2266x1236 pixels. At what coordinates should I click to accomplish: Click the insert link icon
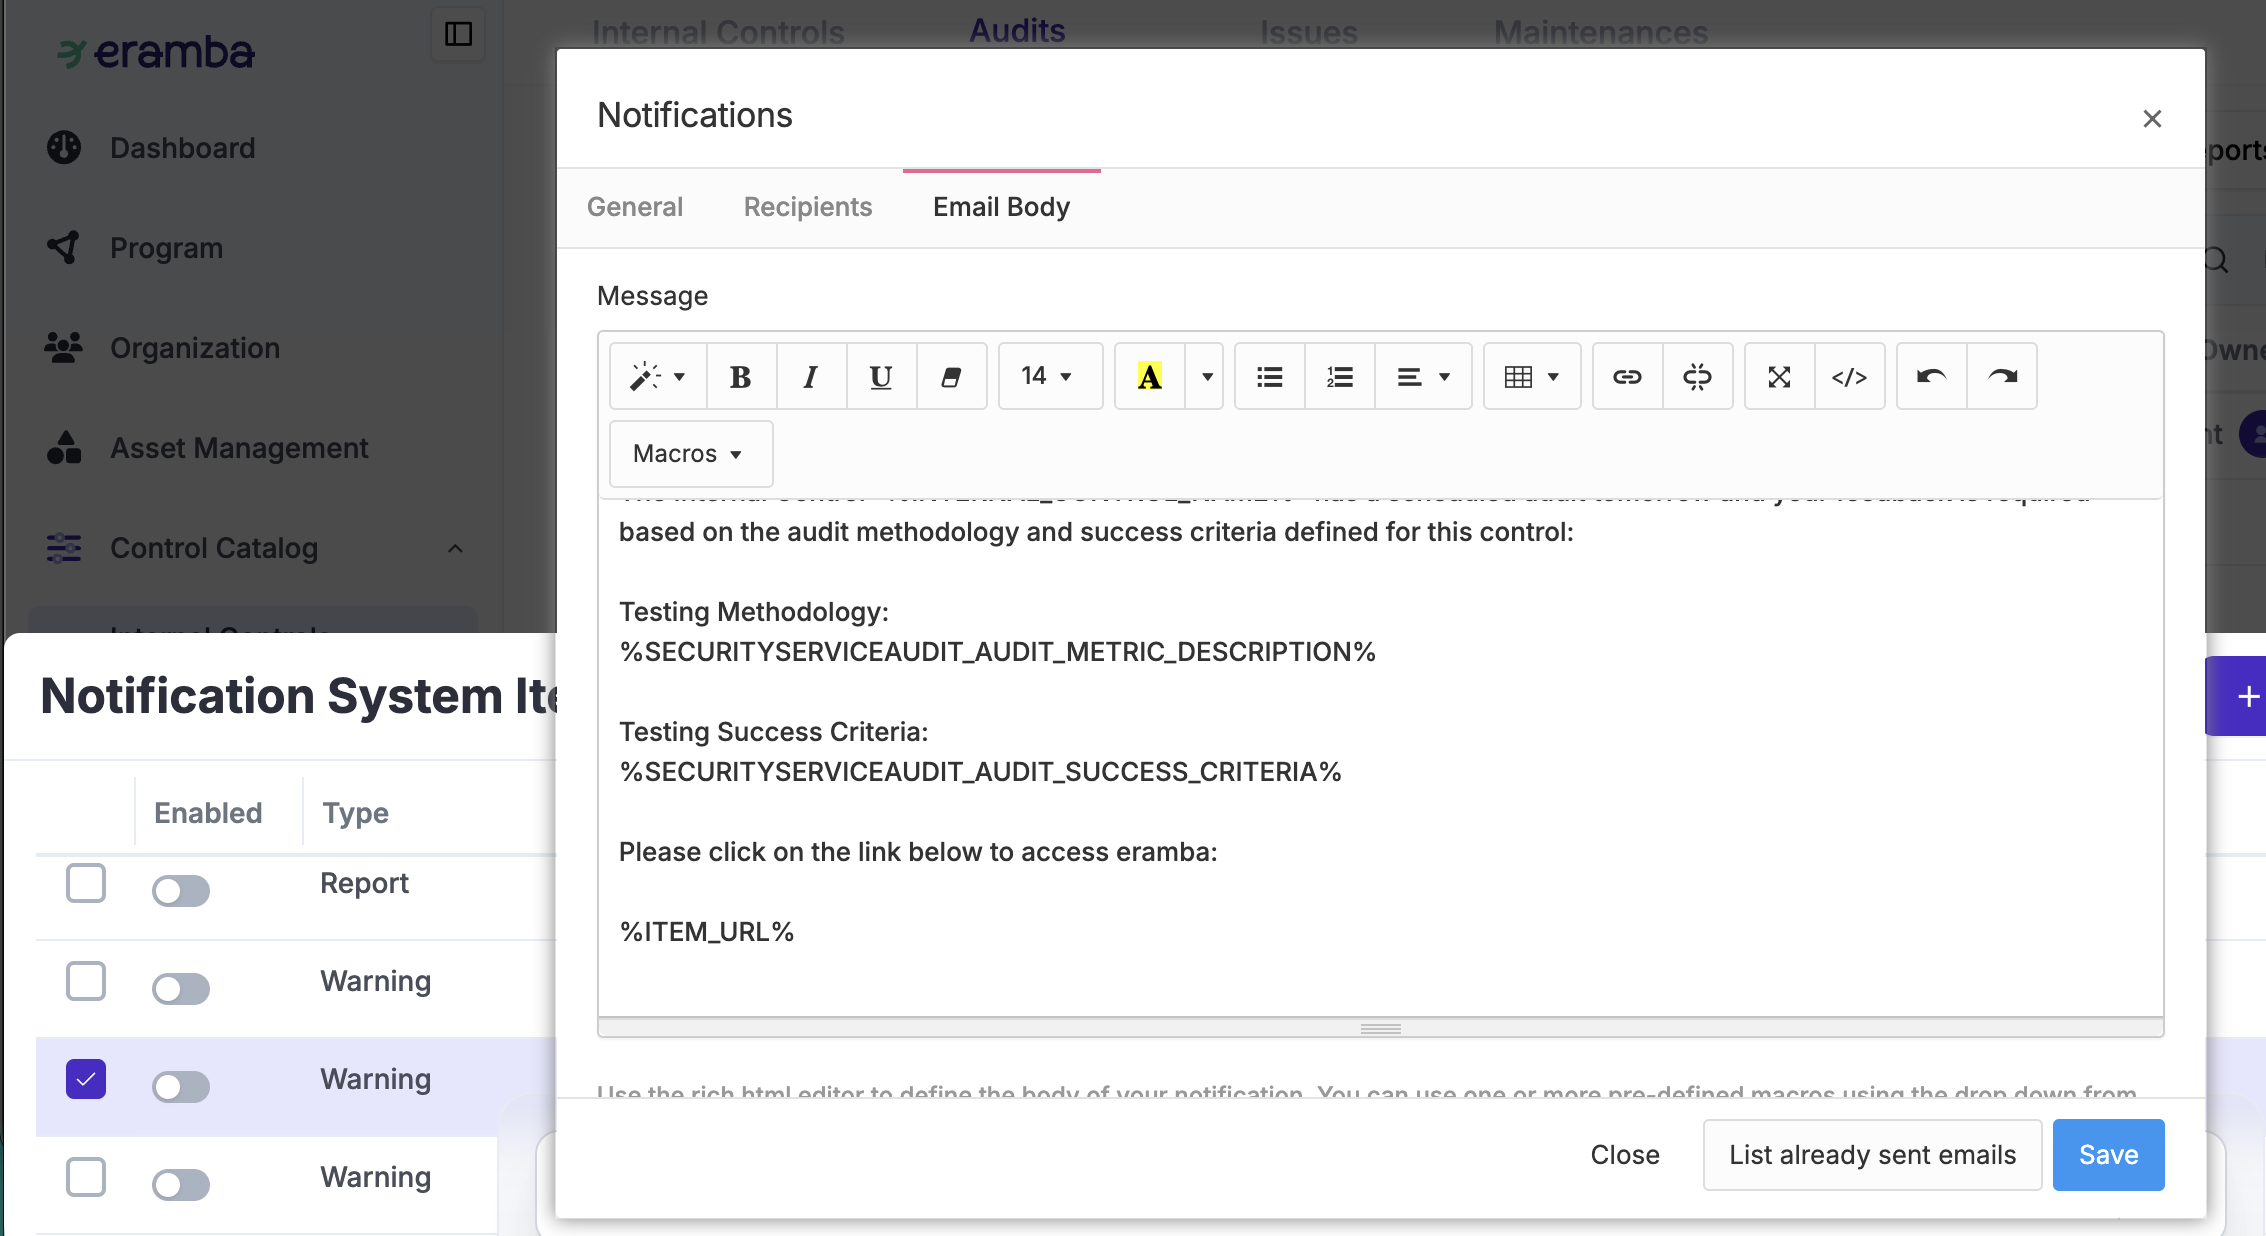coord(1627,377)
